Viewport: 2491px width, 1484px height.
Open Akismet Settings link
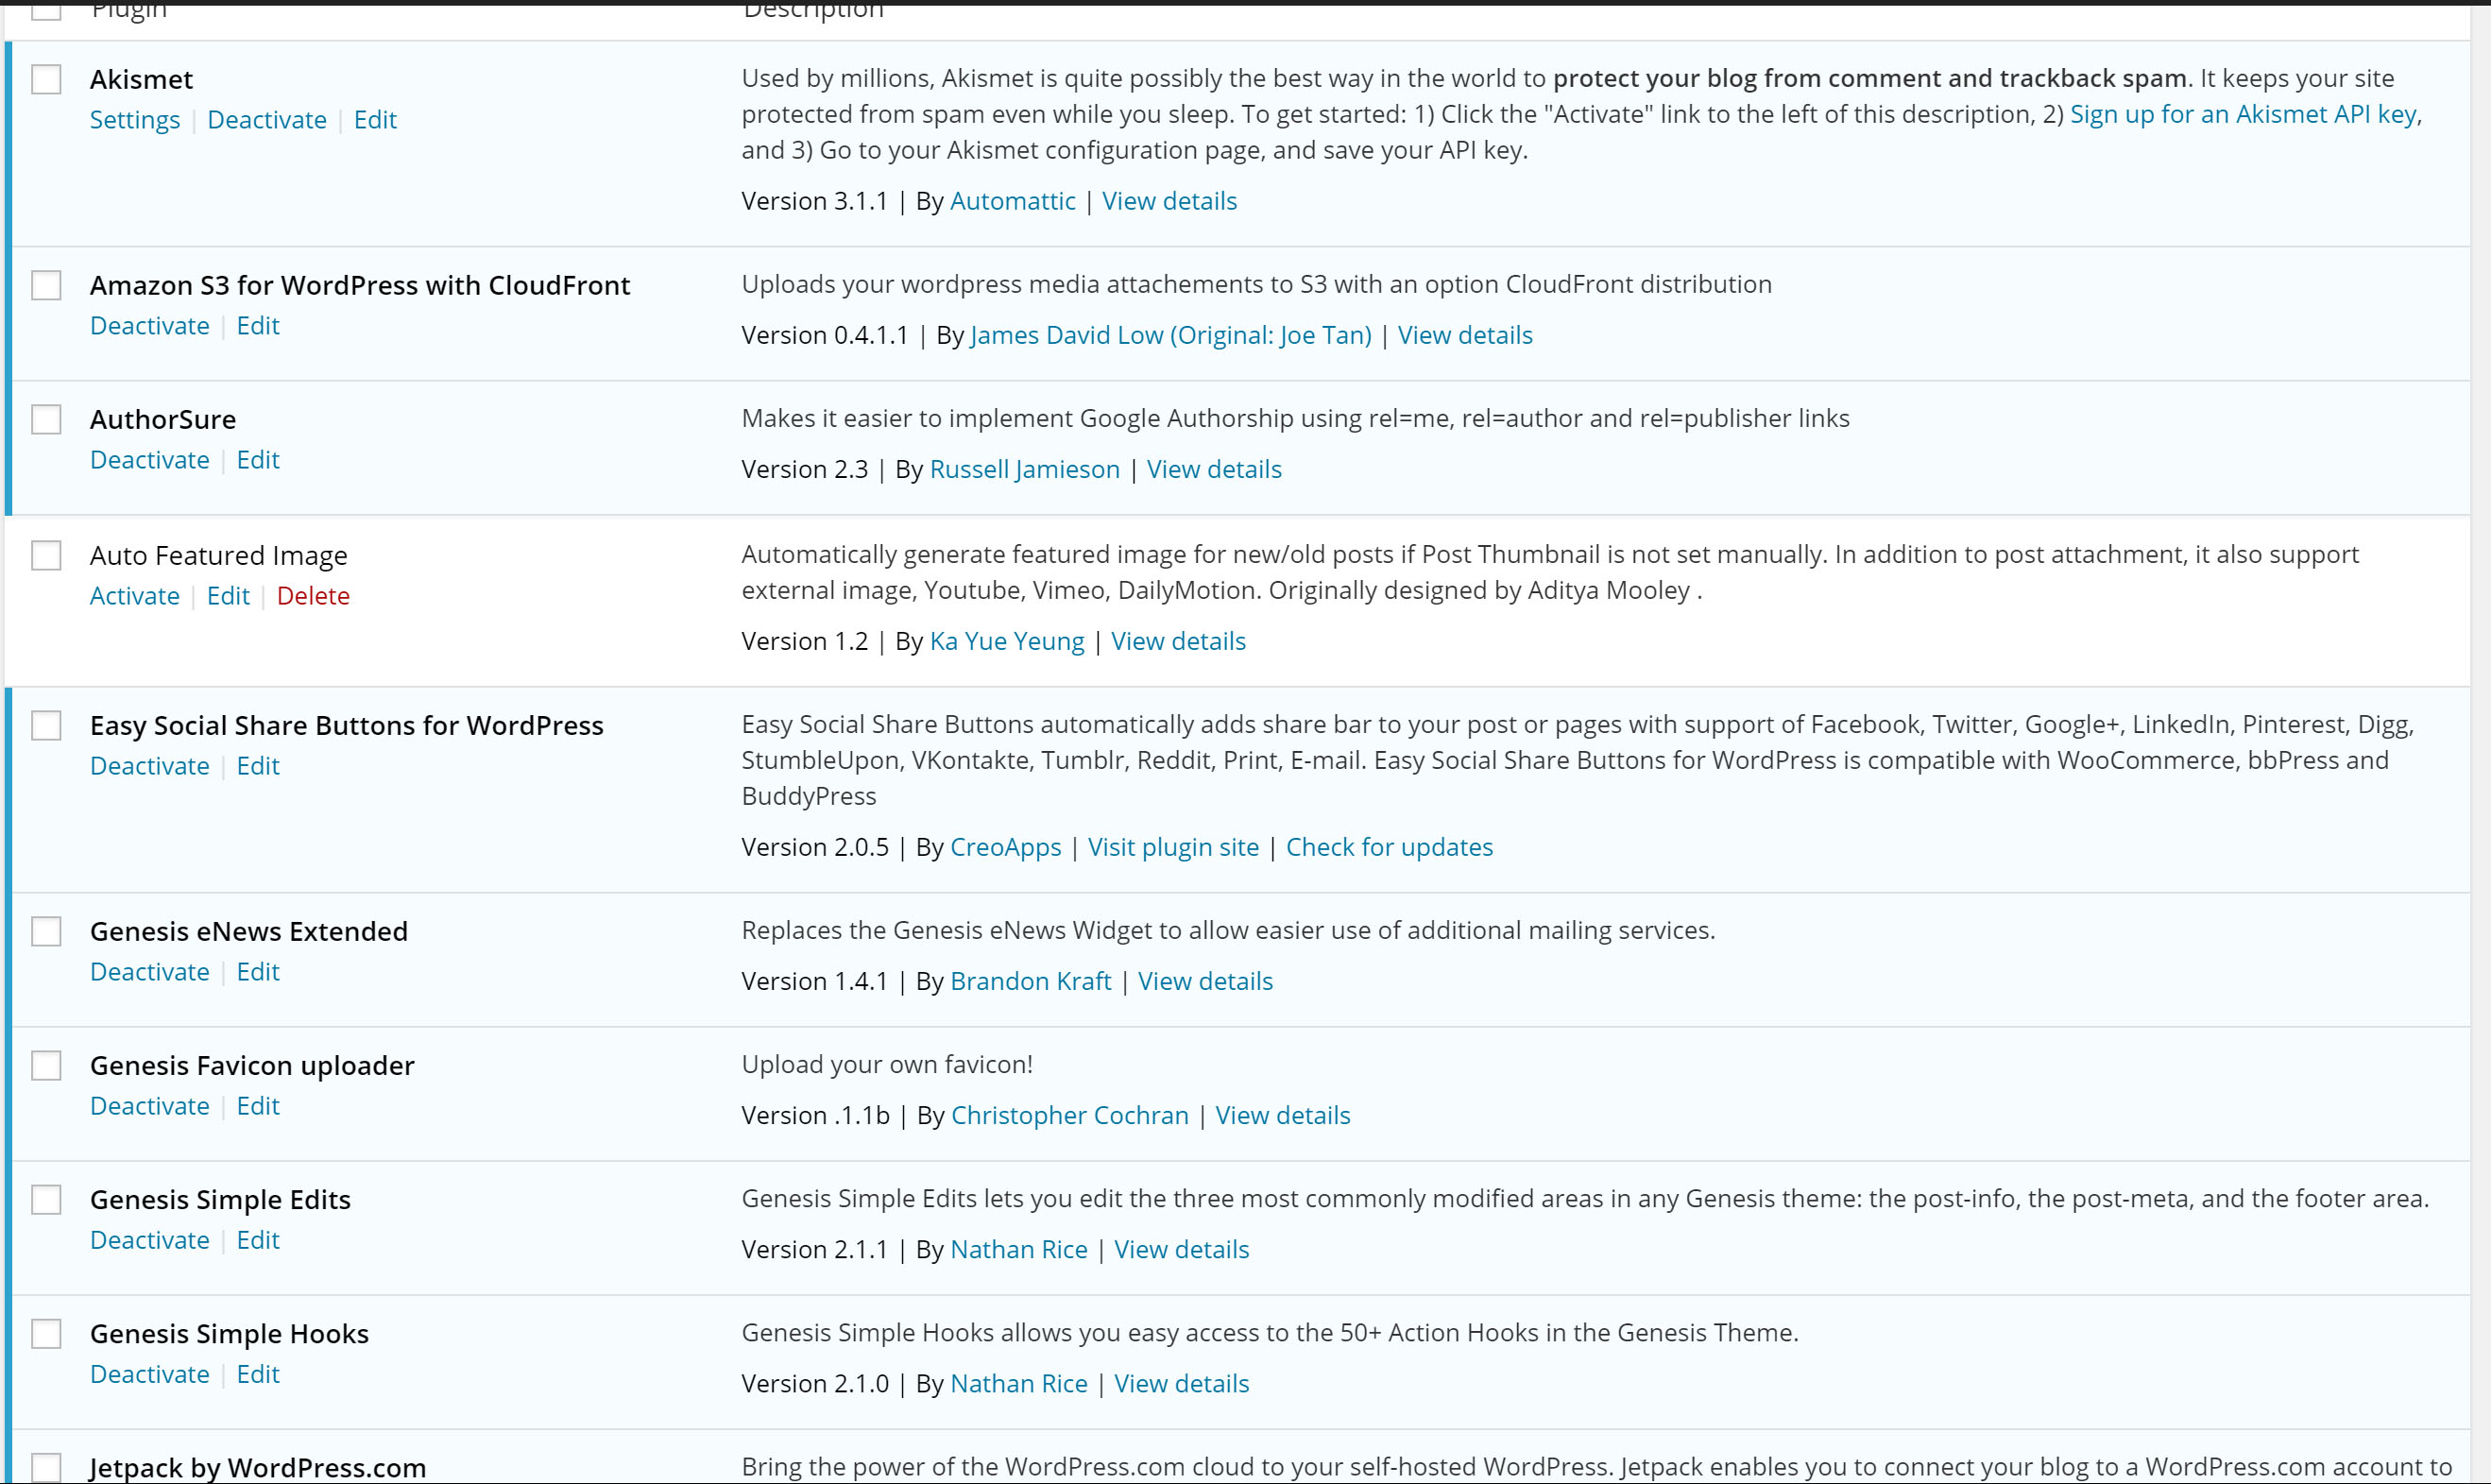tap(135, 120)
